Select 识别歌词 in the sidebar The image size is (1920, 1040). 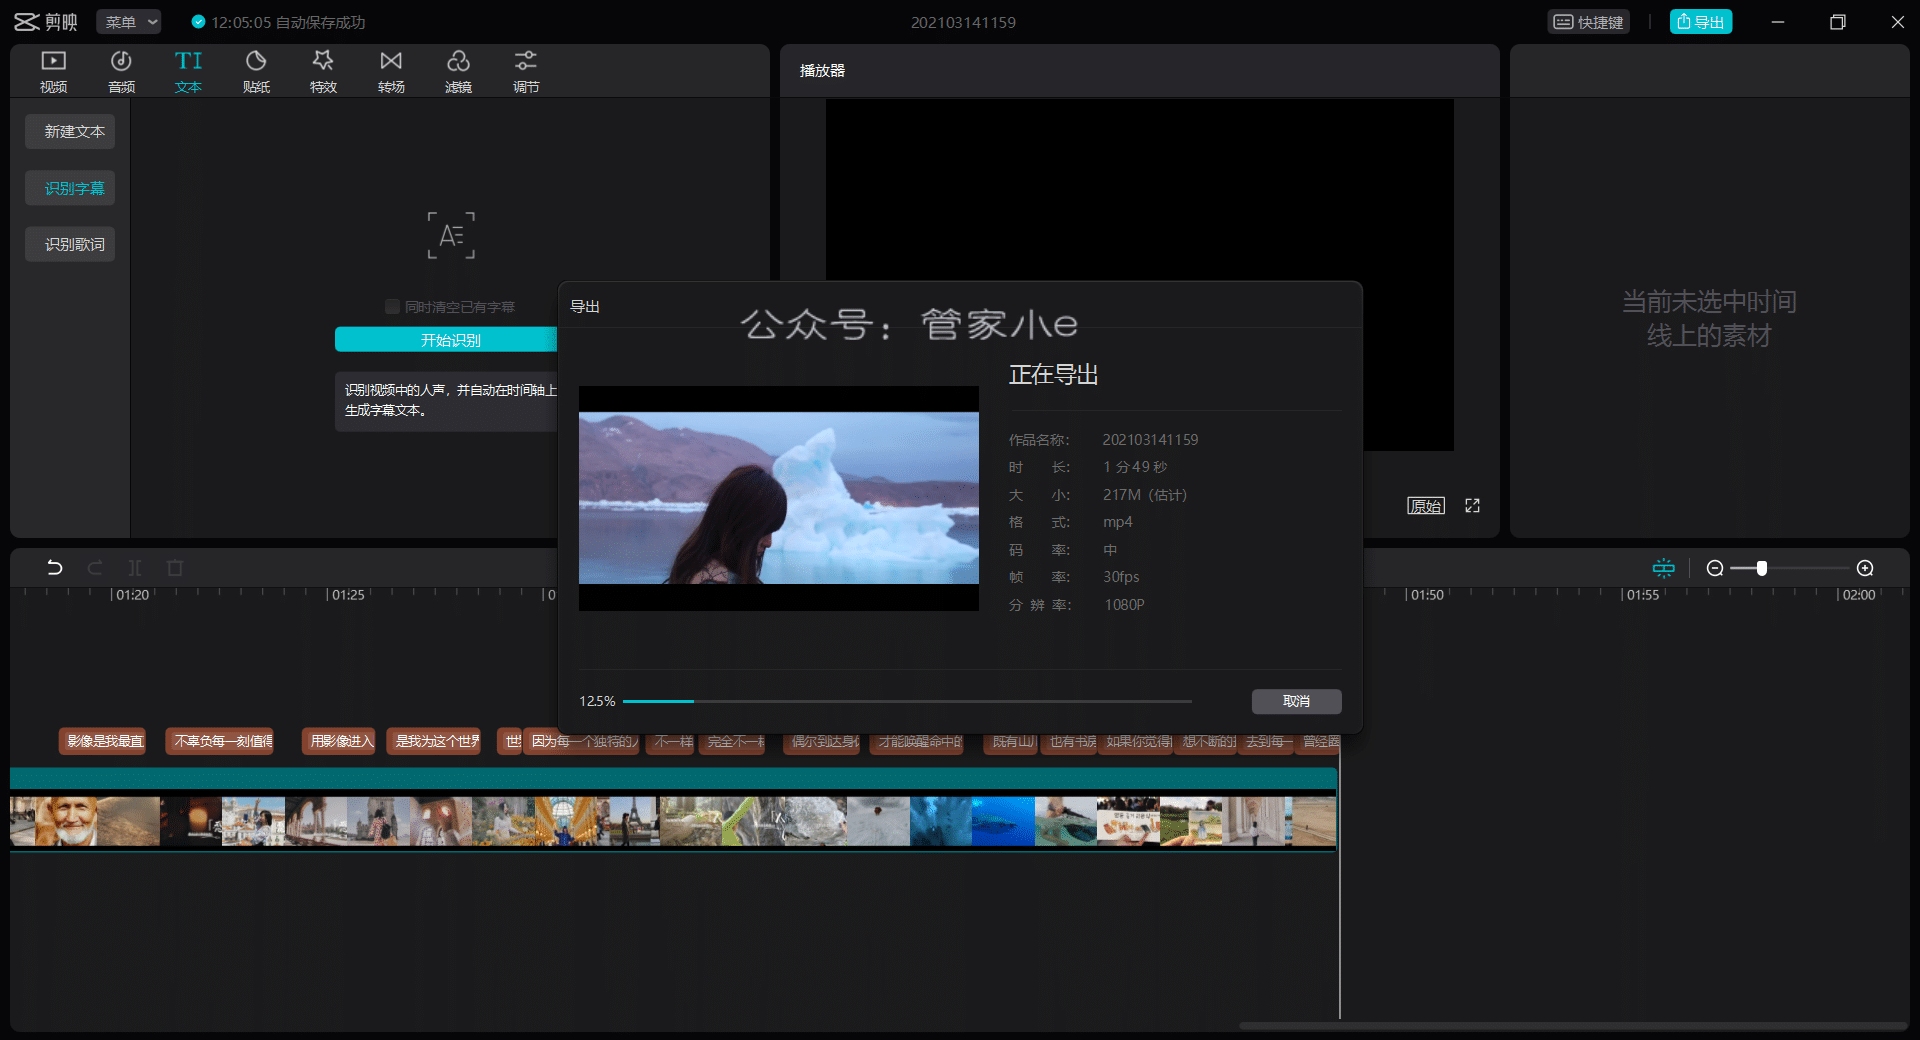pyautogui.click(x=70, y=244)
